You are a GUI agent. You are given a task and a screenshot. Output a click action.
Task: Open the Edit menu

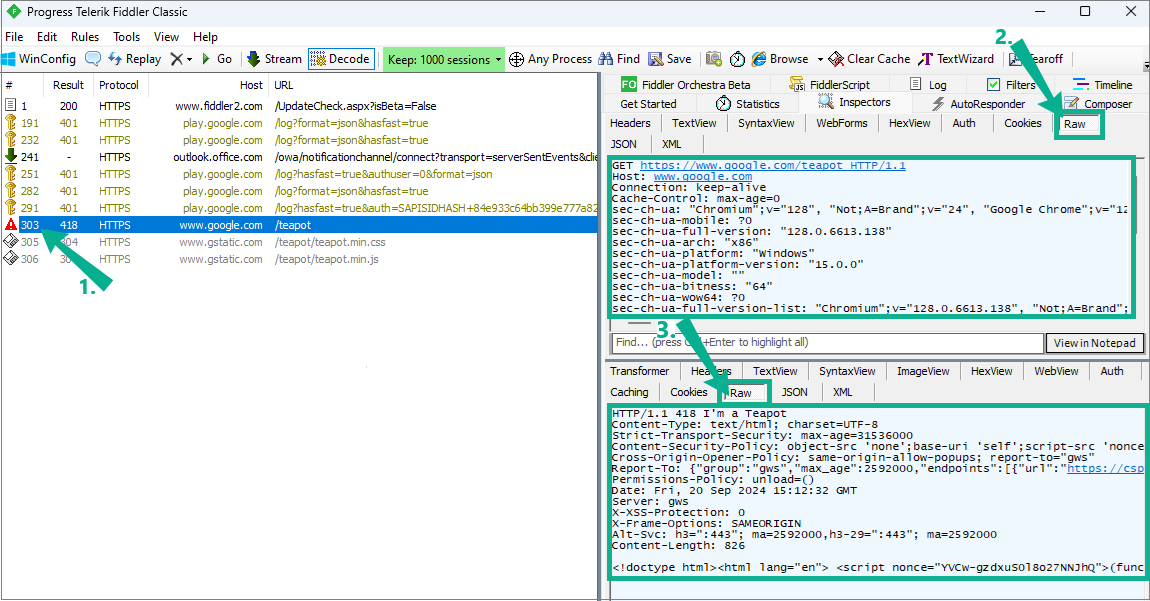(x=47, y=37)
